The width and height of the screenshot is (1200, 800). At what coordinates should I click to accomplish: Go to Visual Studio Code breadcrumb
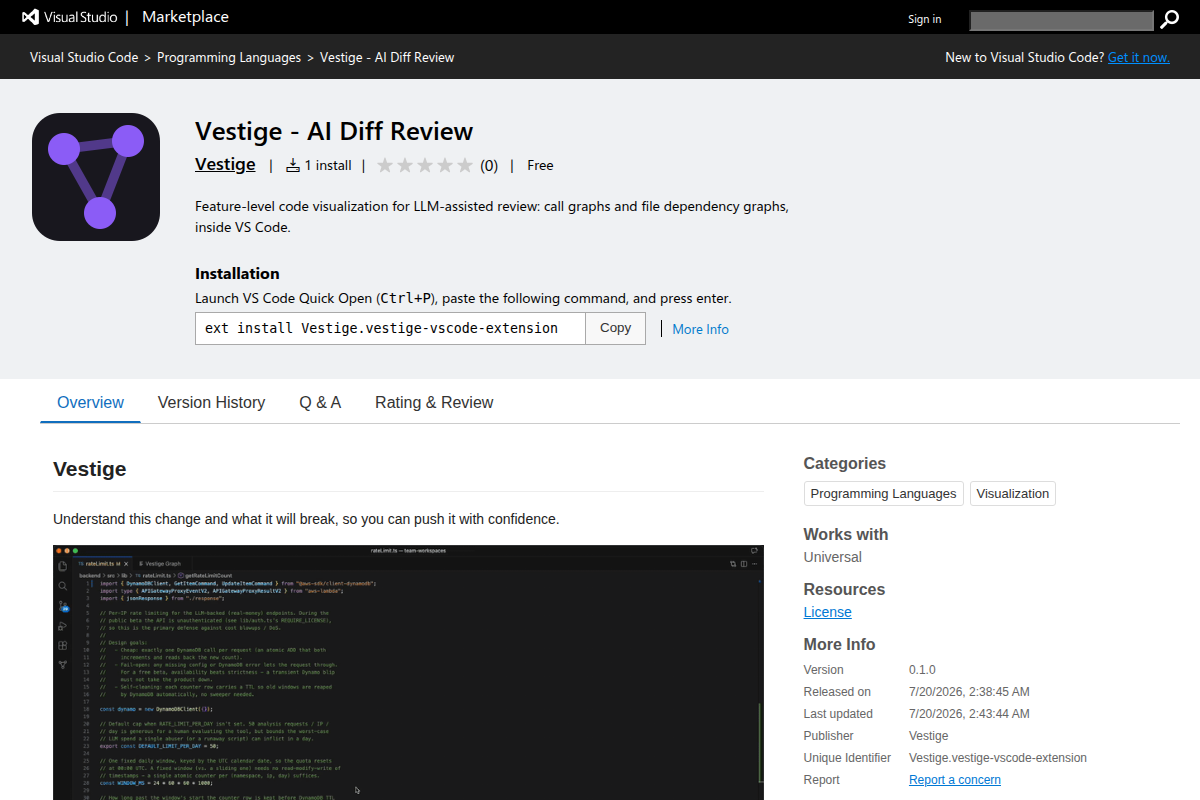point(84,57)
